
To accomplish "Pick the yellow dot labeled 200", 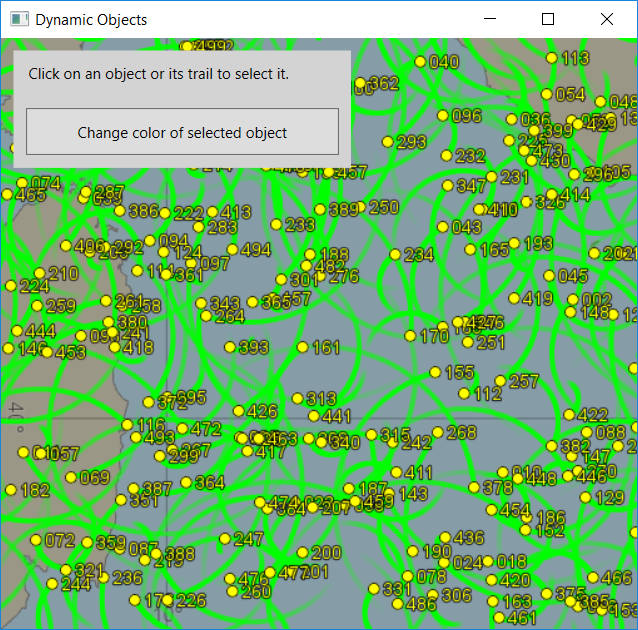I will pyautogui.click(x=303, y=552).
